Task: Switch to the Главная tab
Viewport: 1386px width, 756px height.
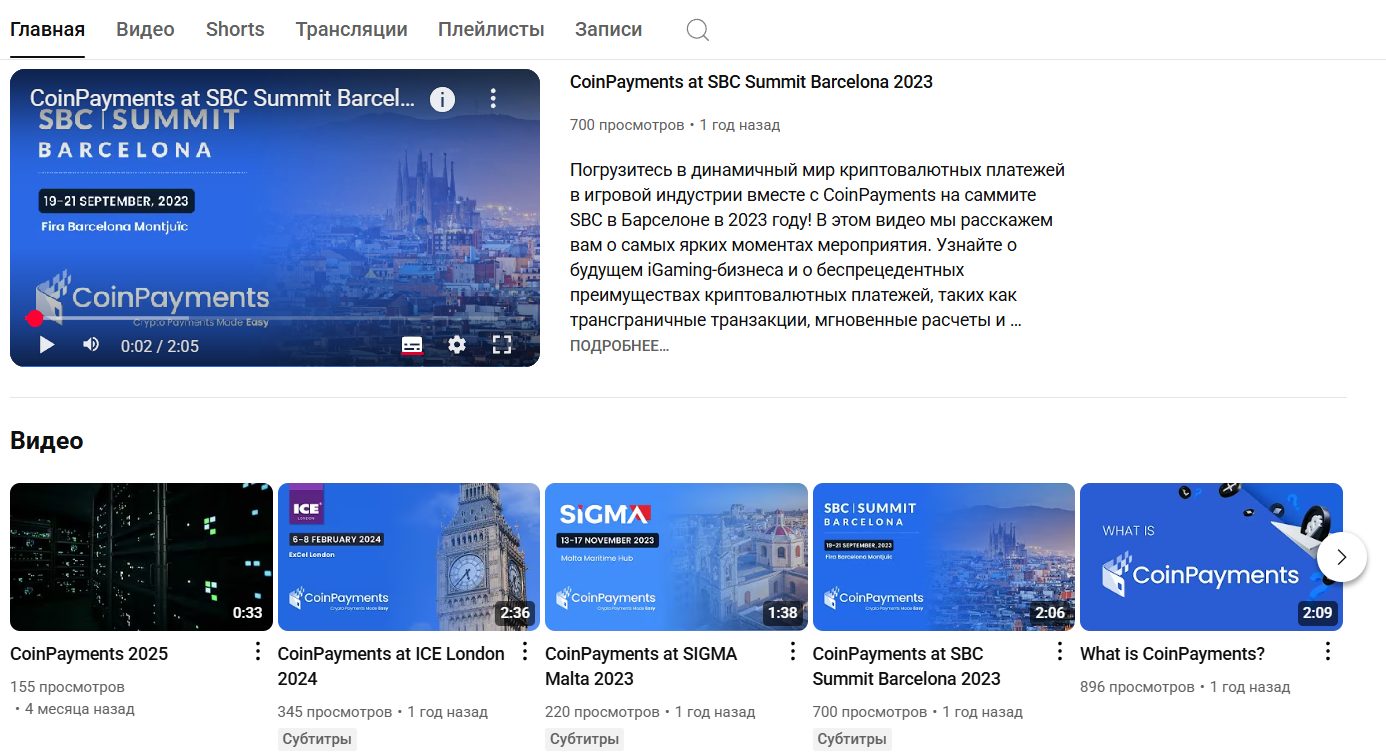Action: click(47, 30)
